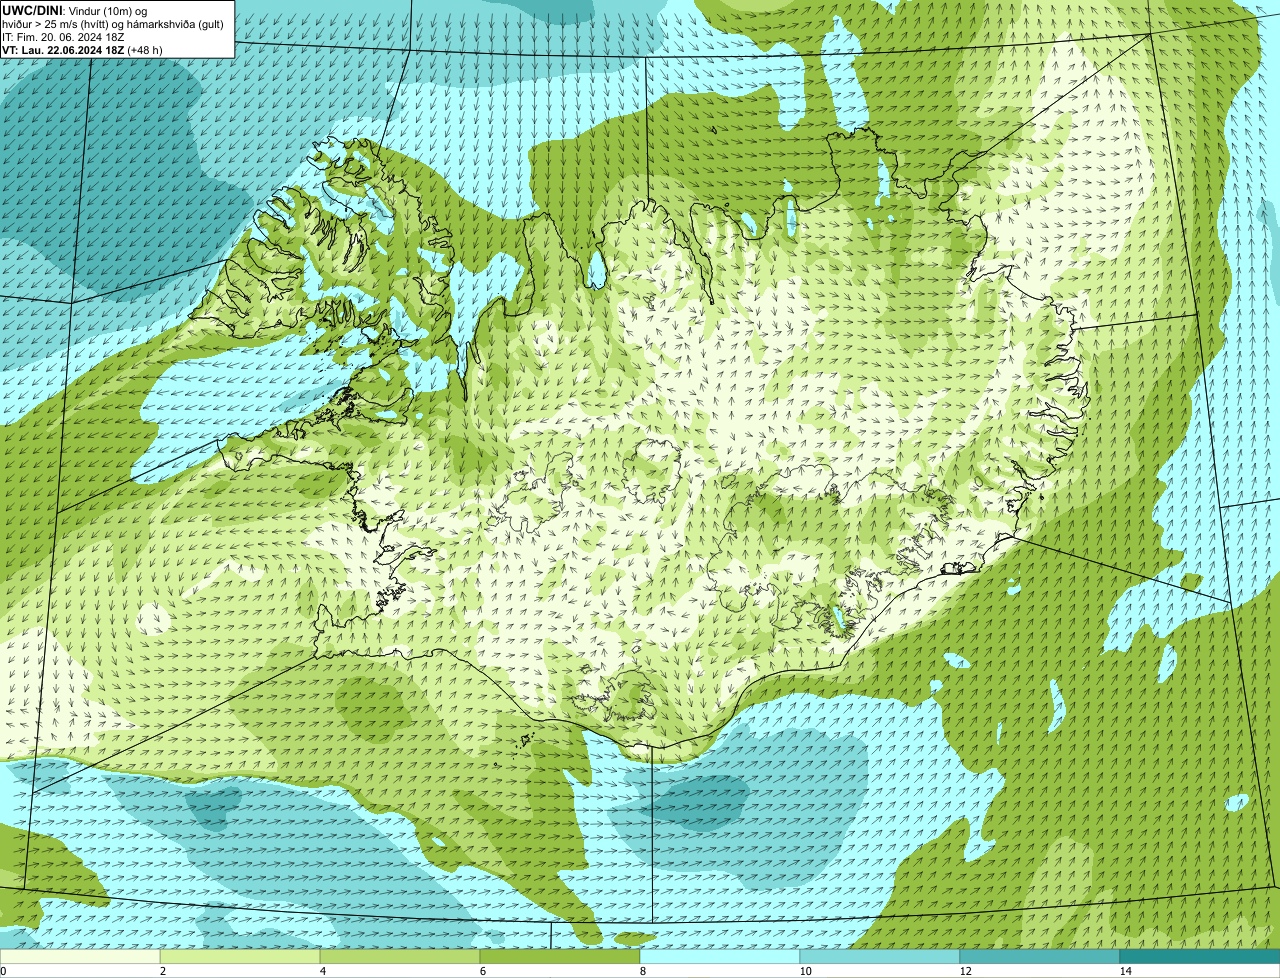Click the initial time 'IT: Fim. 20. 06. 2024 18Z'
This screenshot has width=1280, height=978.
[x=63, y=36]
